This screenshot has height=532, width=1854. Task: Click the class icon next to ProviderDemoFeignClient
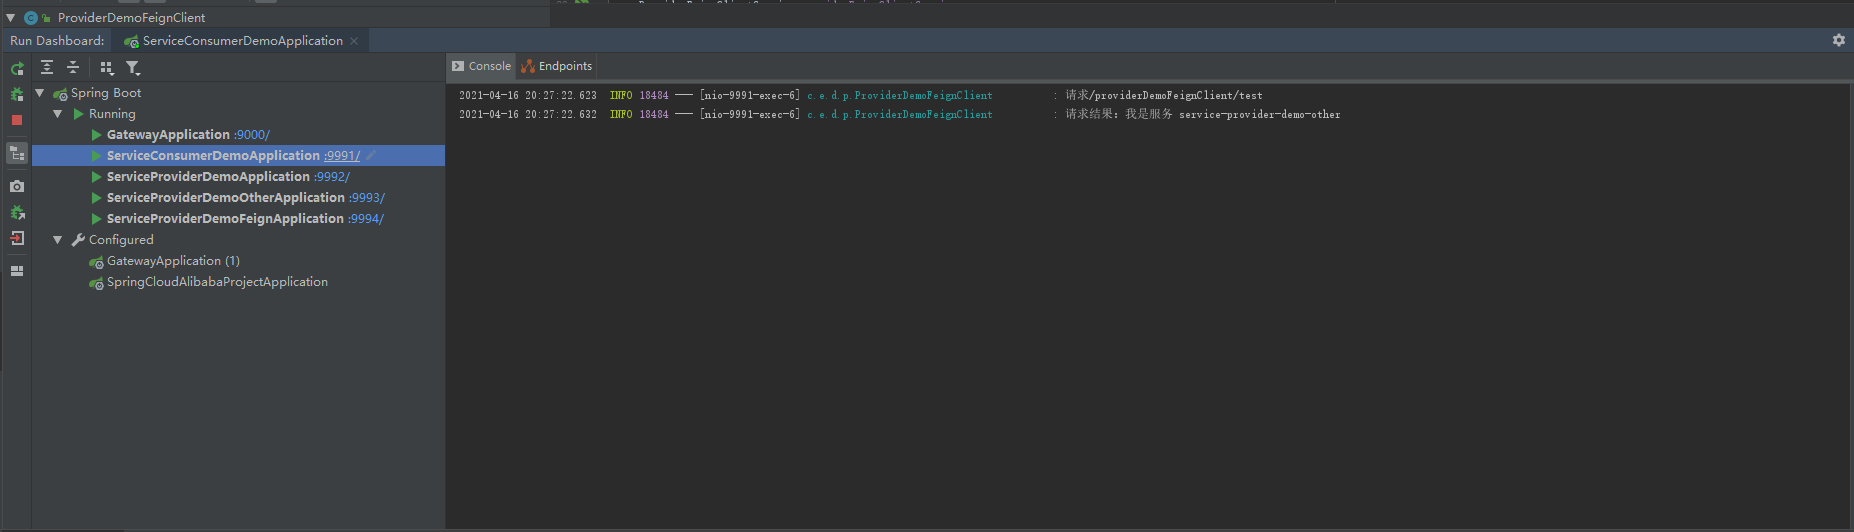[x=31, y=18]
